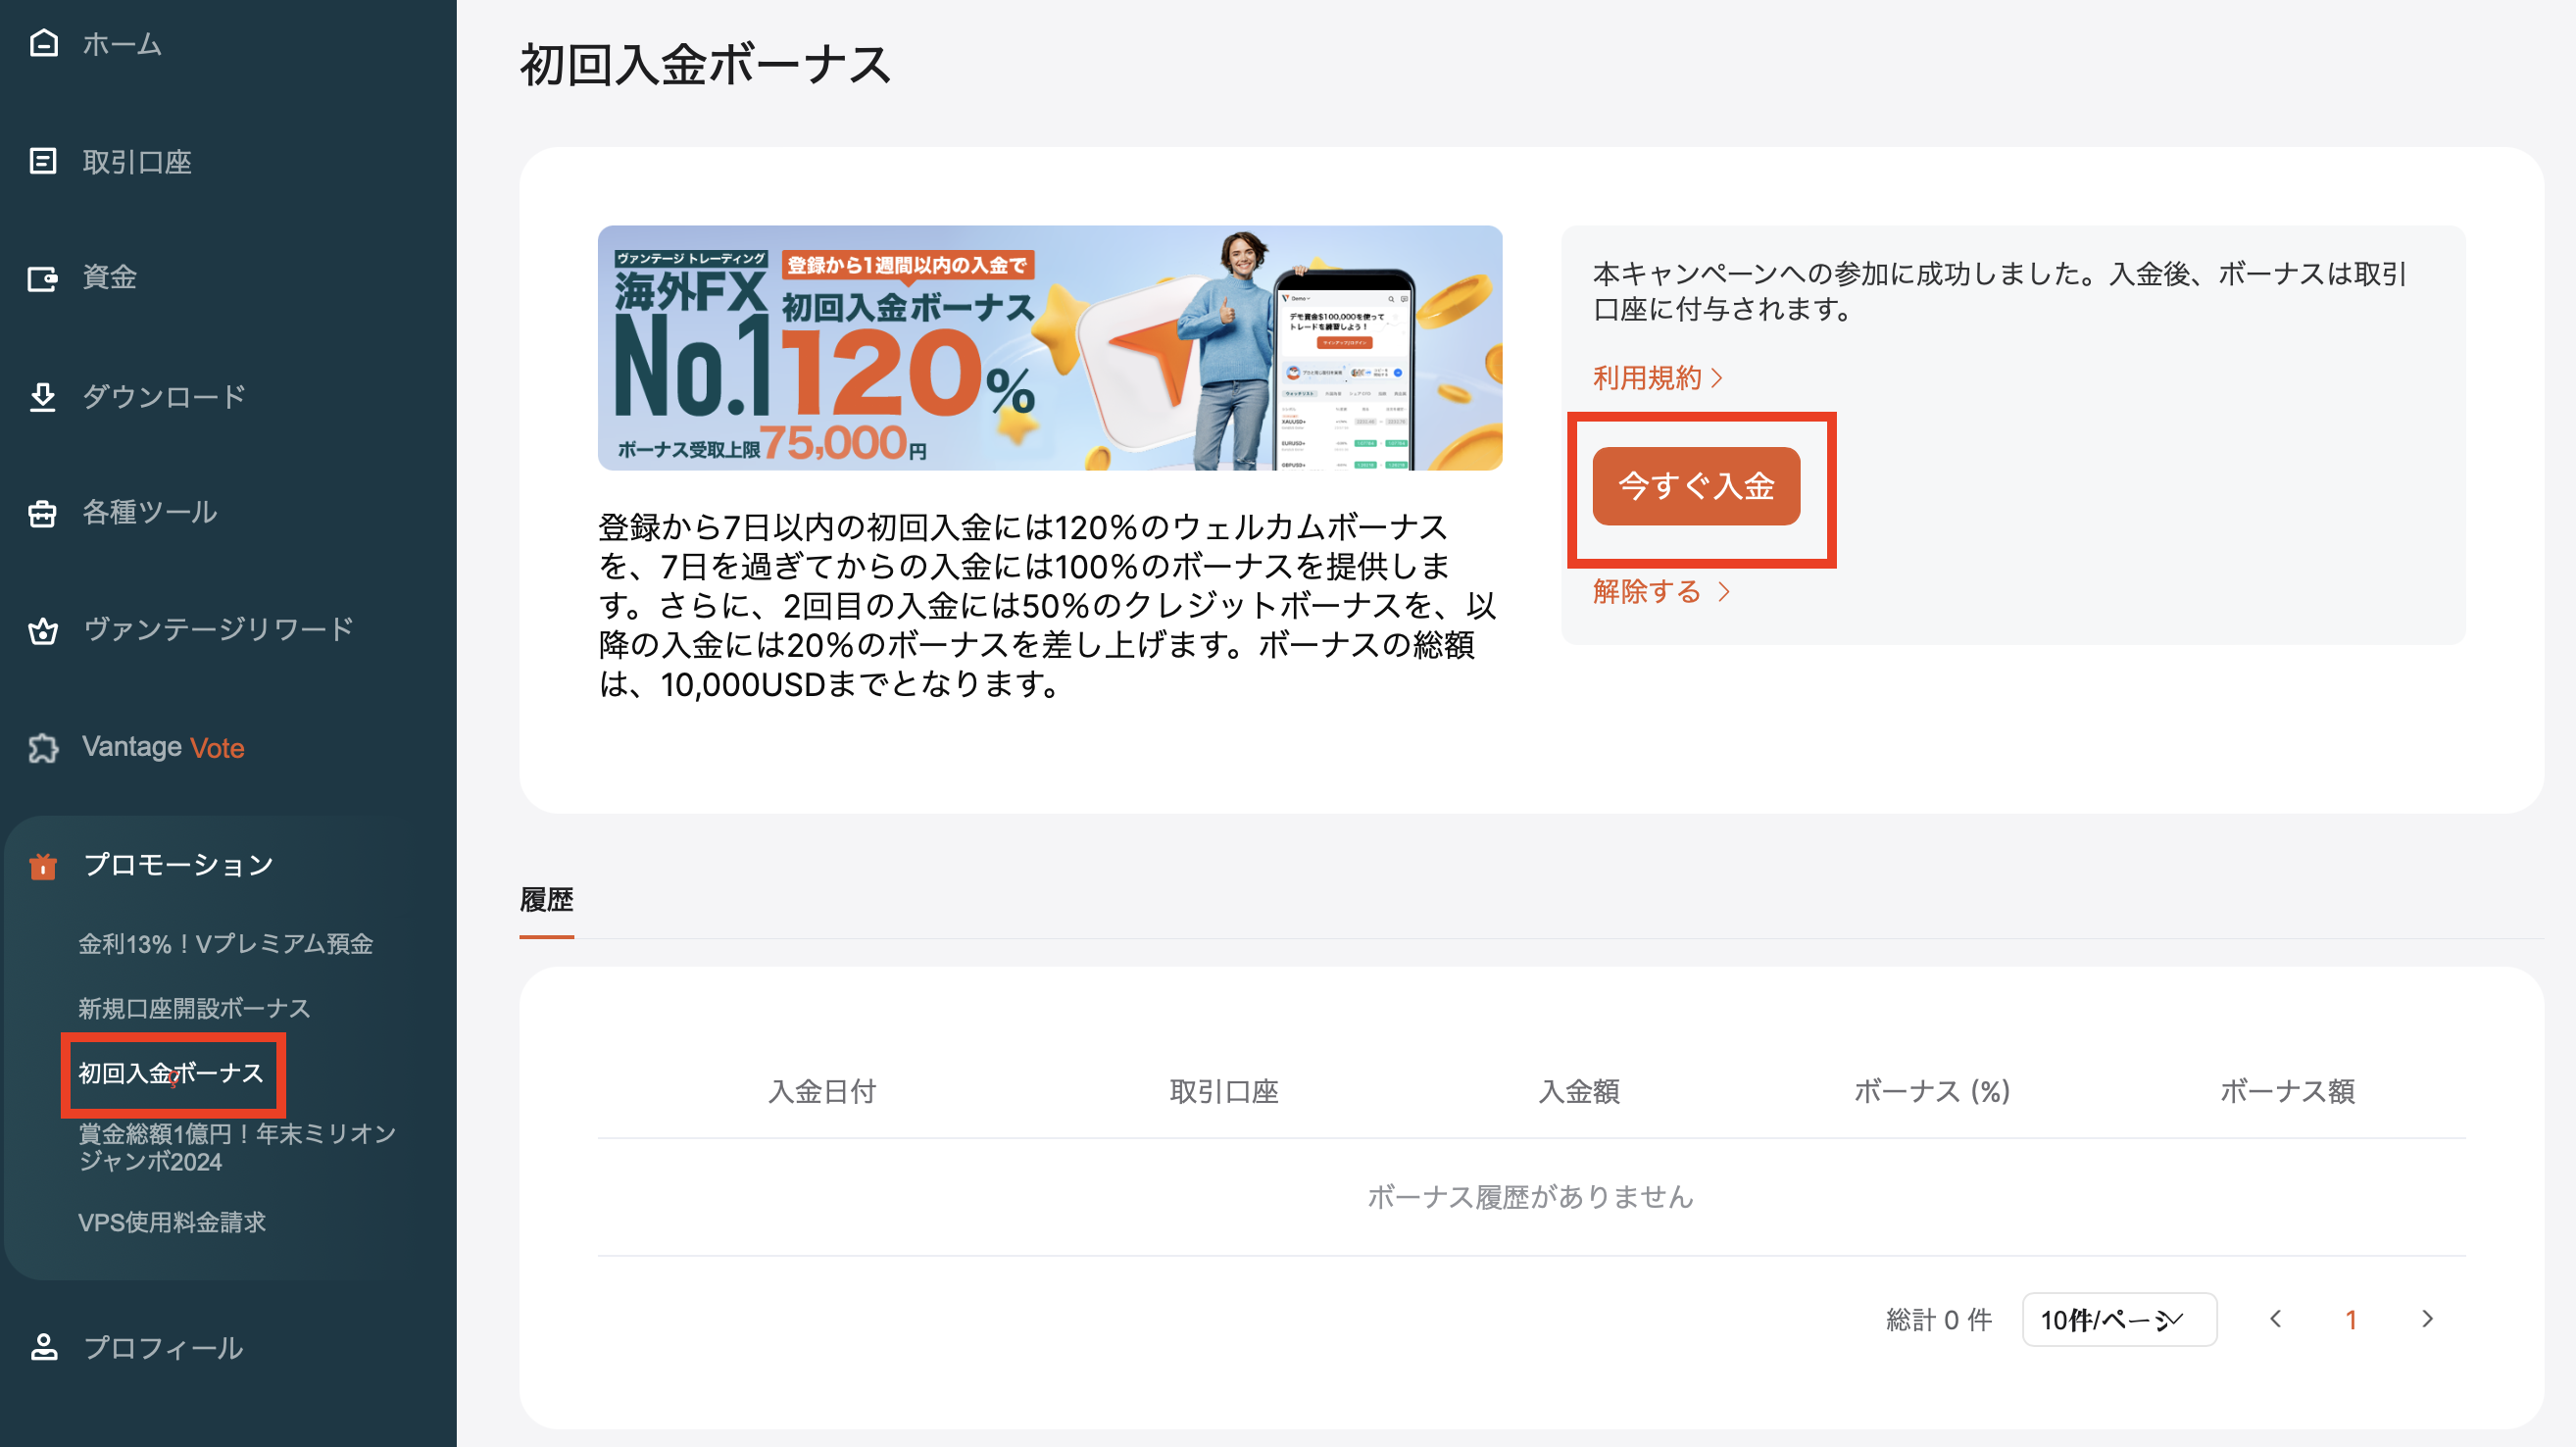
Task: Click the 各種ツール toolbox icon
Action: click(x=43, y=513)
